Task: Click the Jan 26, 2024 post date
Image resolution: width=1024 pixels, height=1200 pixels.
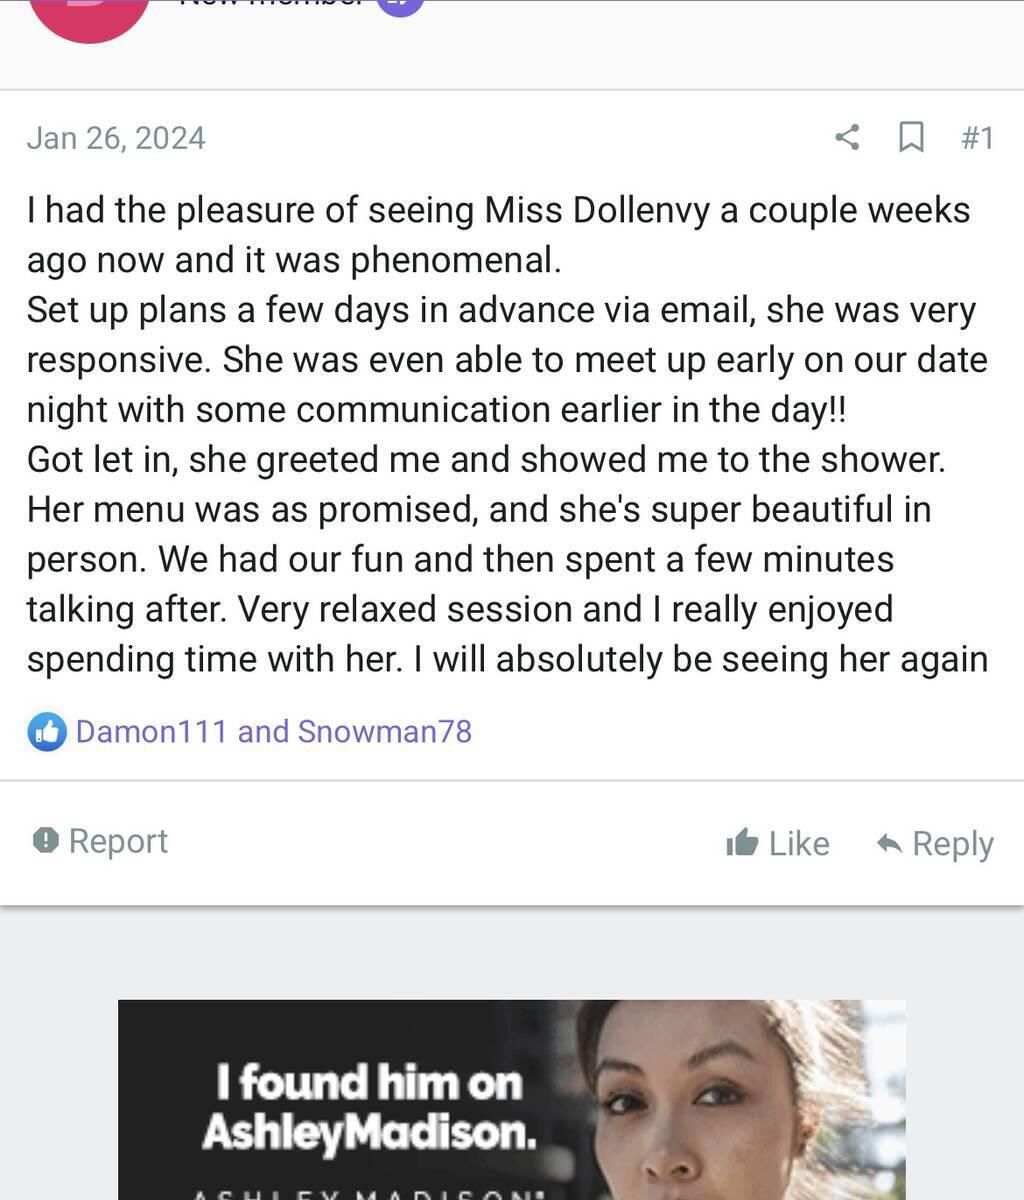Action: (116, 138)
